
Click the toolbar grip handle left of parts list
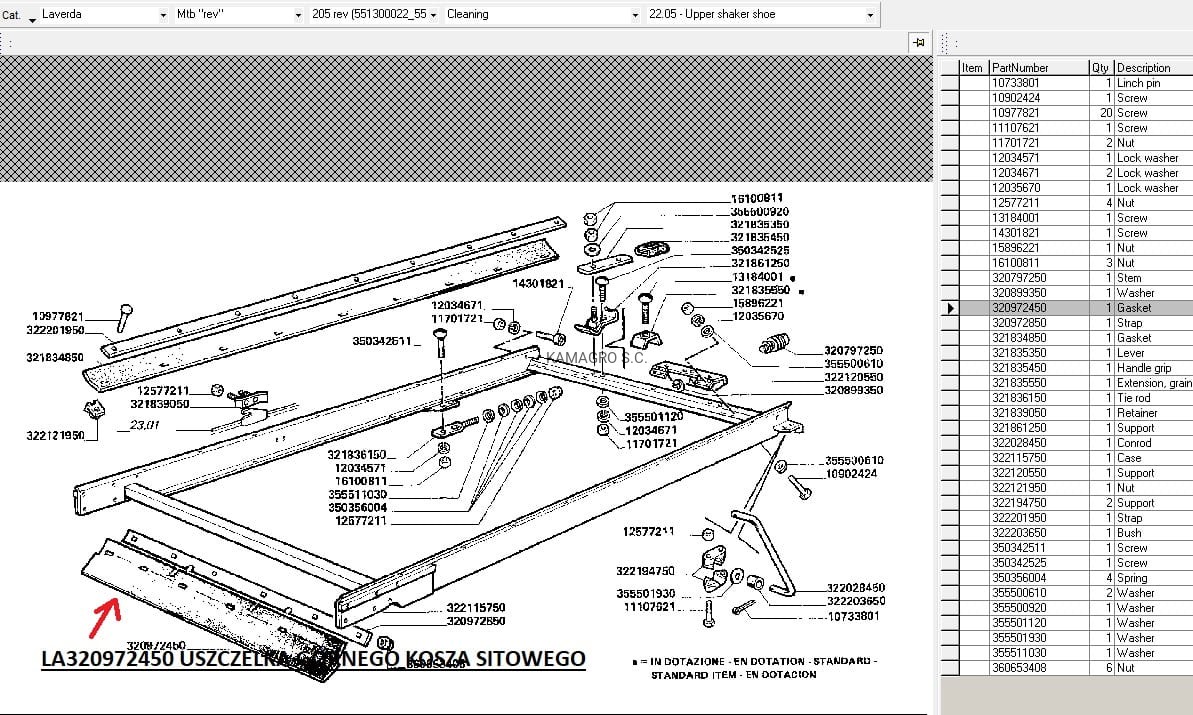[x=944, y=43]
